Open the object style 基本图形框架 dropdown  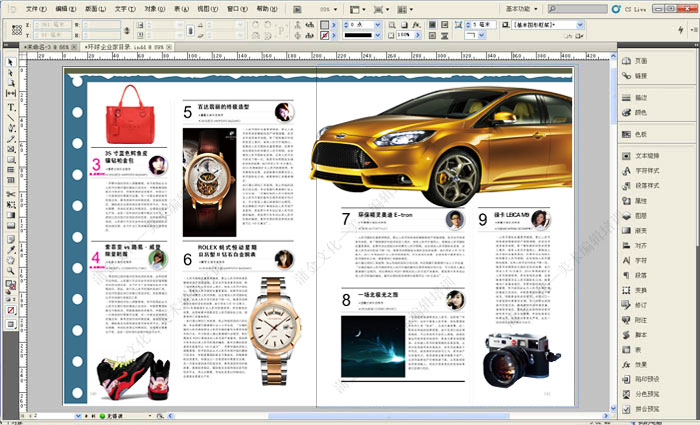tap(580, 25)
